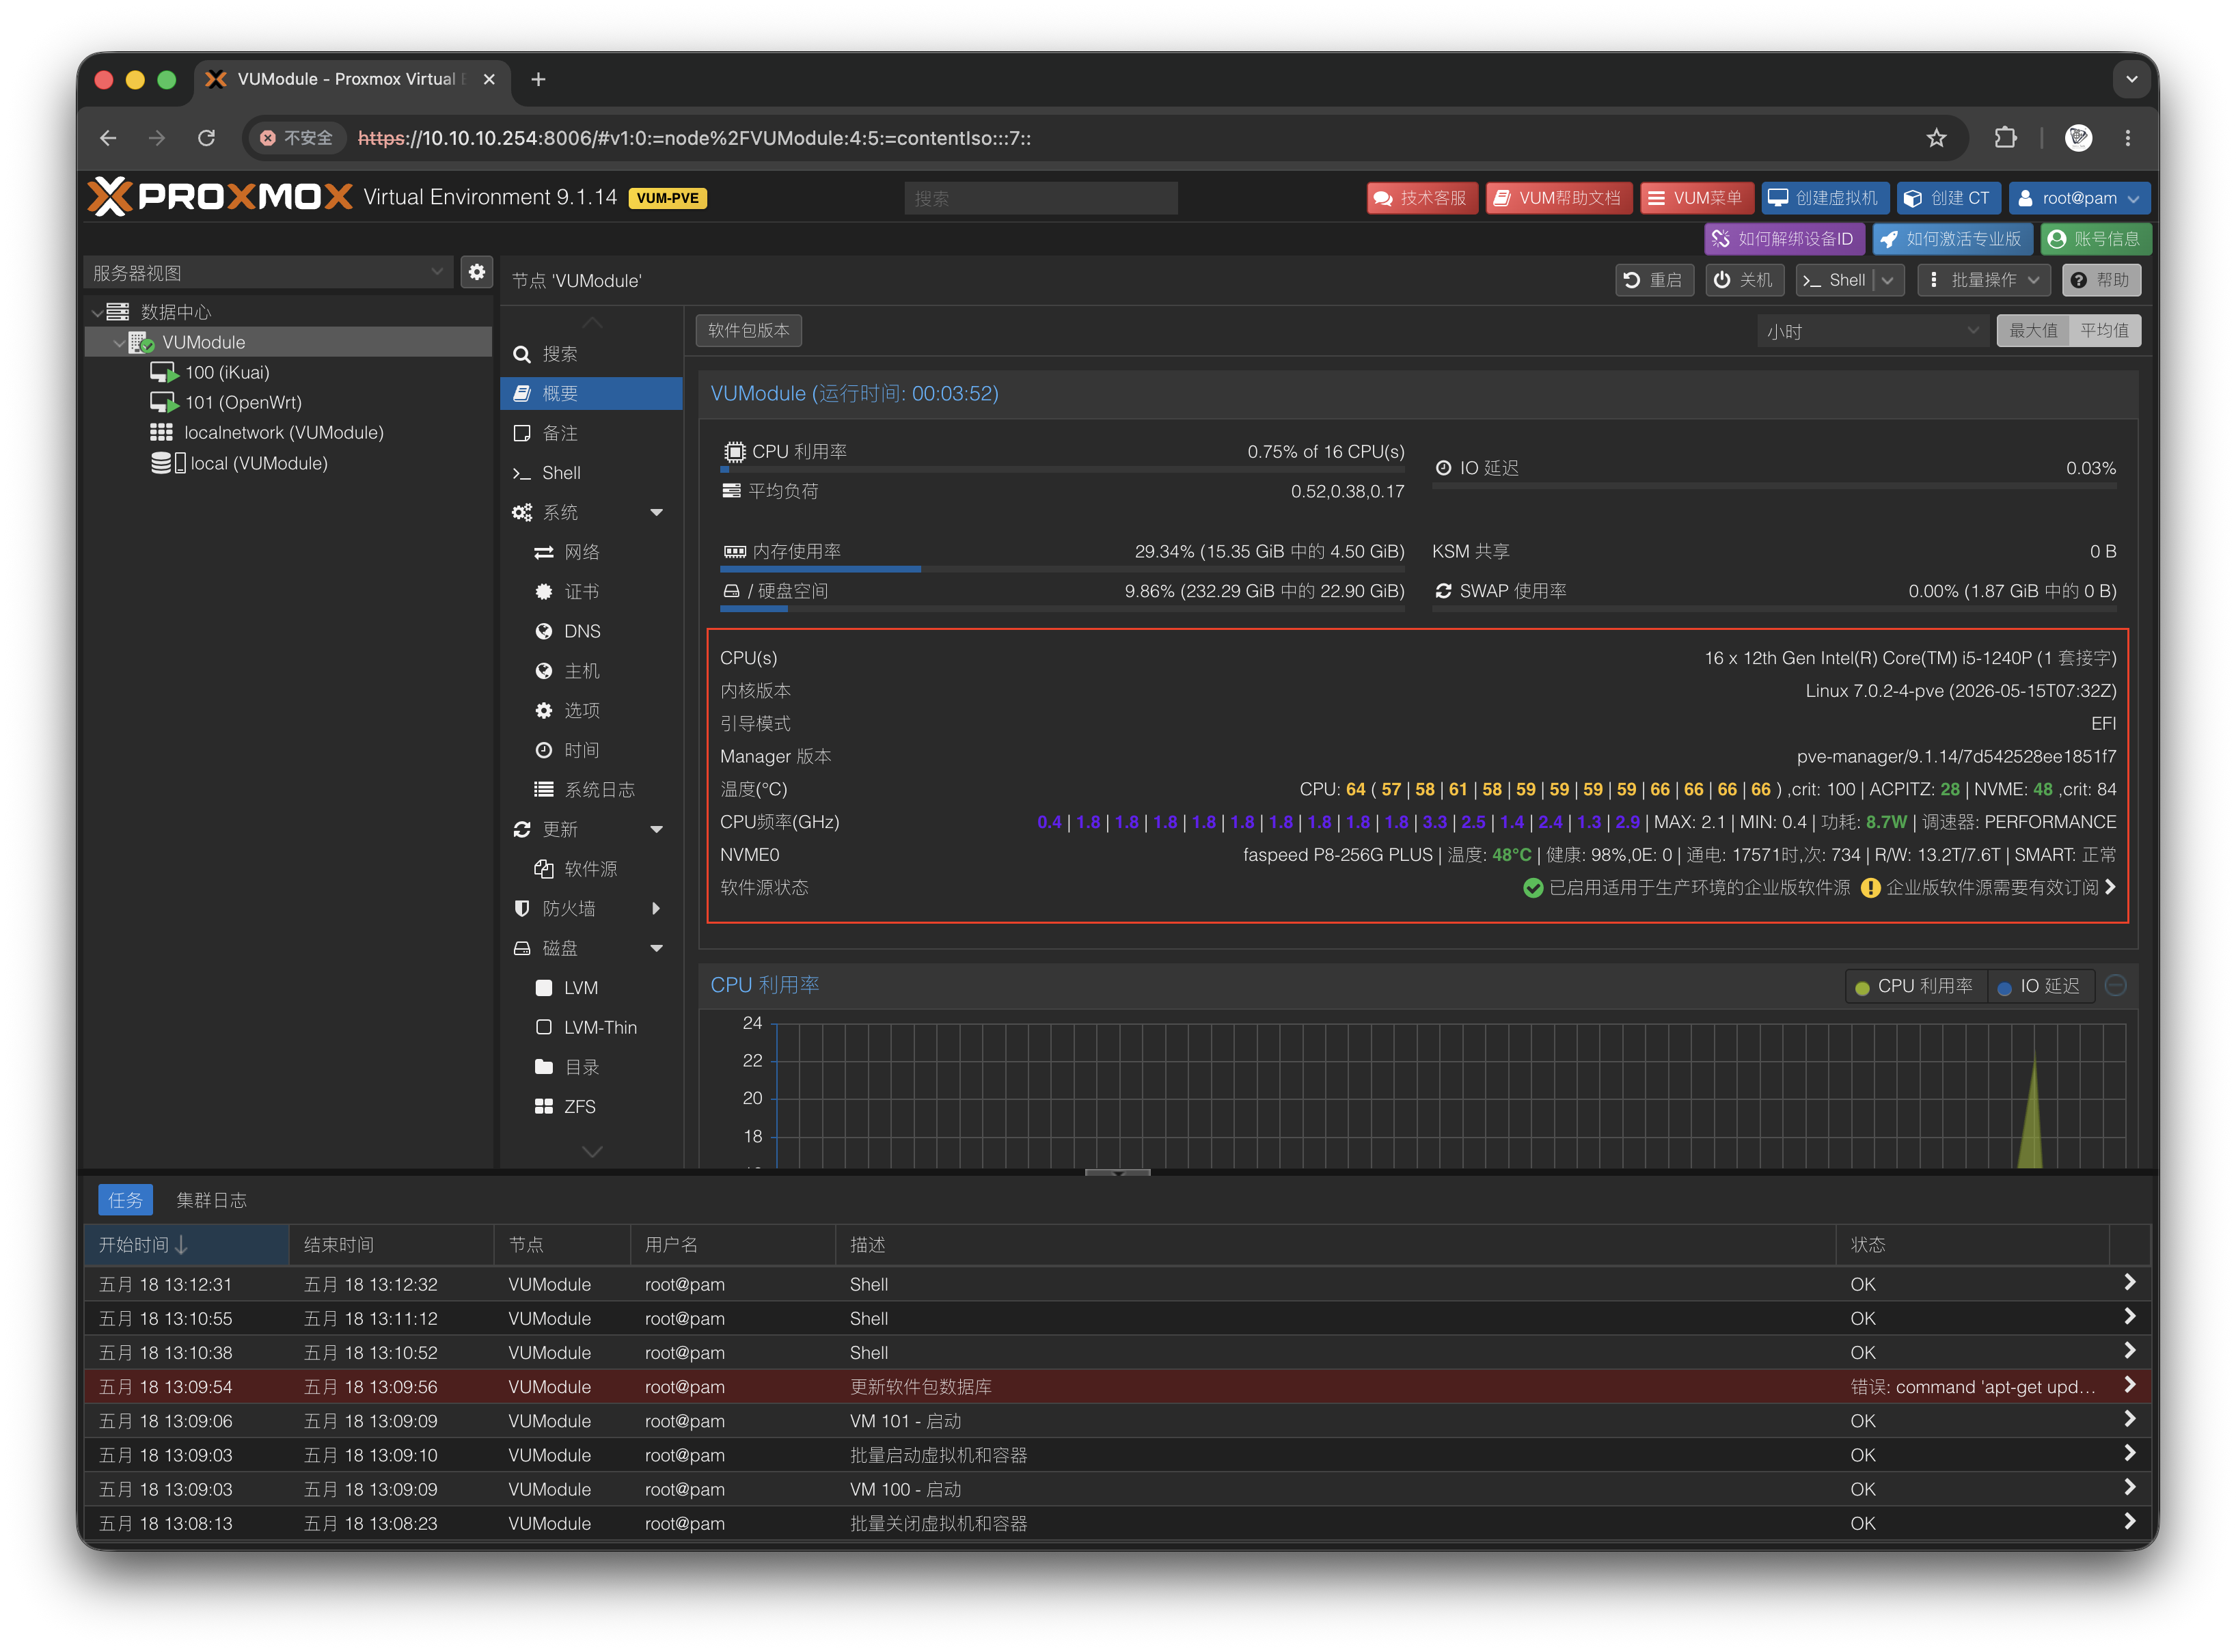Screen dimensions: 2236x1652
Task: Switch graph to 平均值 mode
Action: [x=2105, y=331]
